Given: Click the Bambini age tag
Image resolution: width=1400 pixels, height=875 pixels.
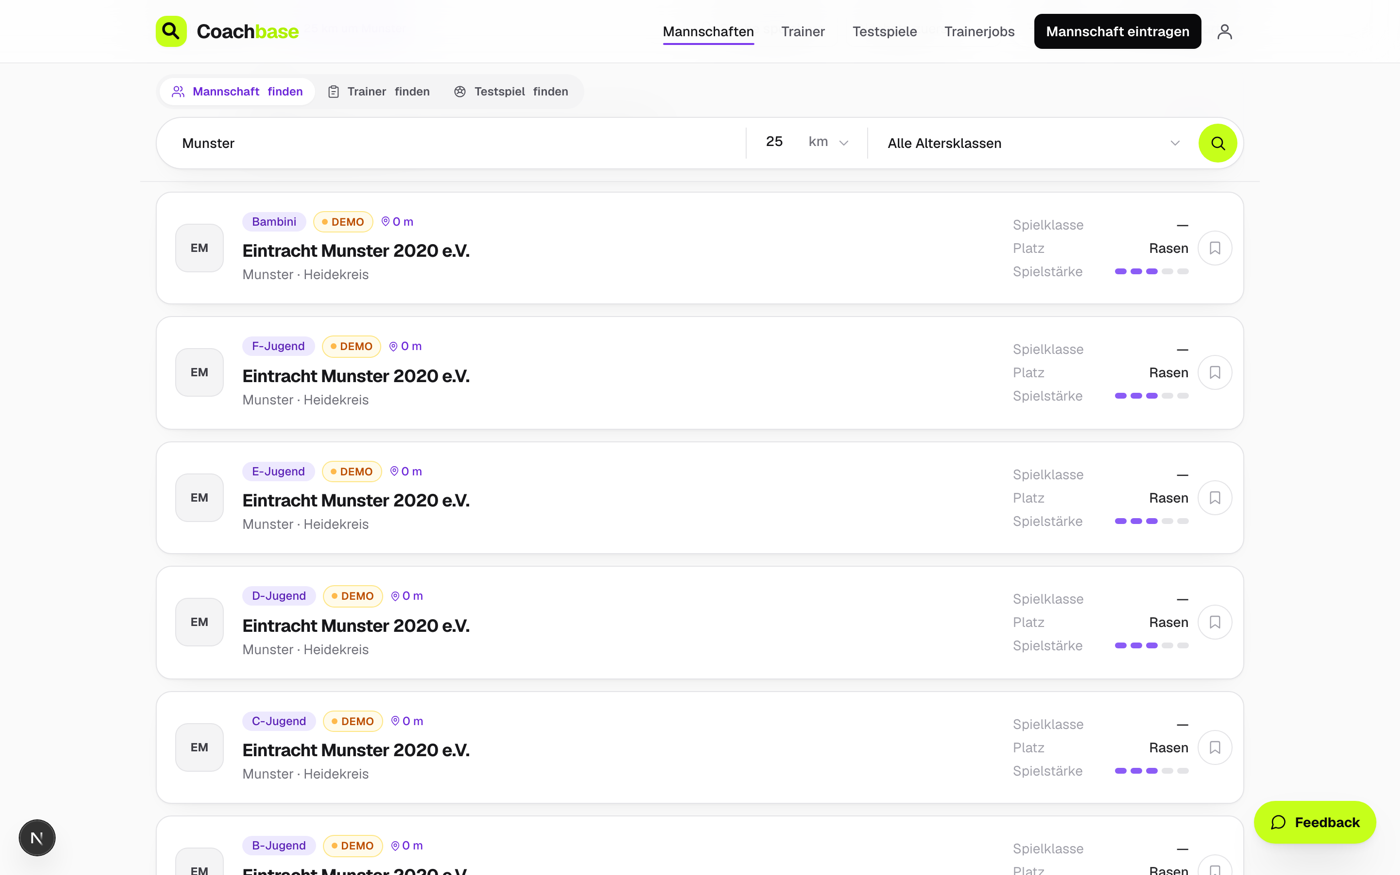Looking at the screenshot, I should (274, 222).
